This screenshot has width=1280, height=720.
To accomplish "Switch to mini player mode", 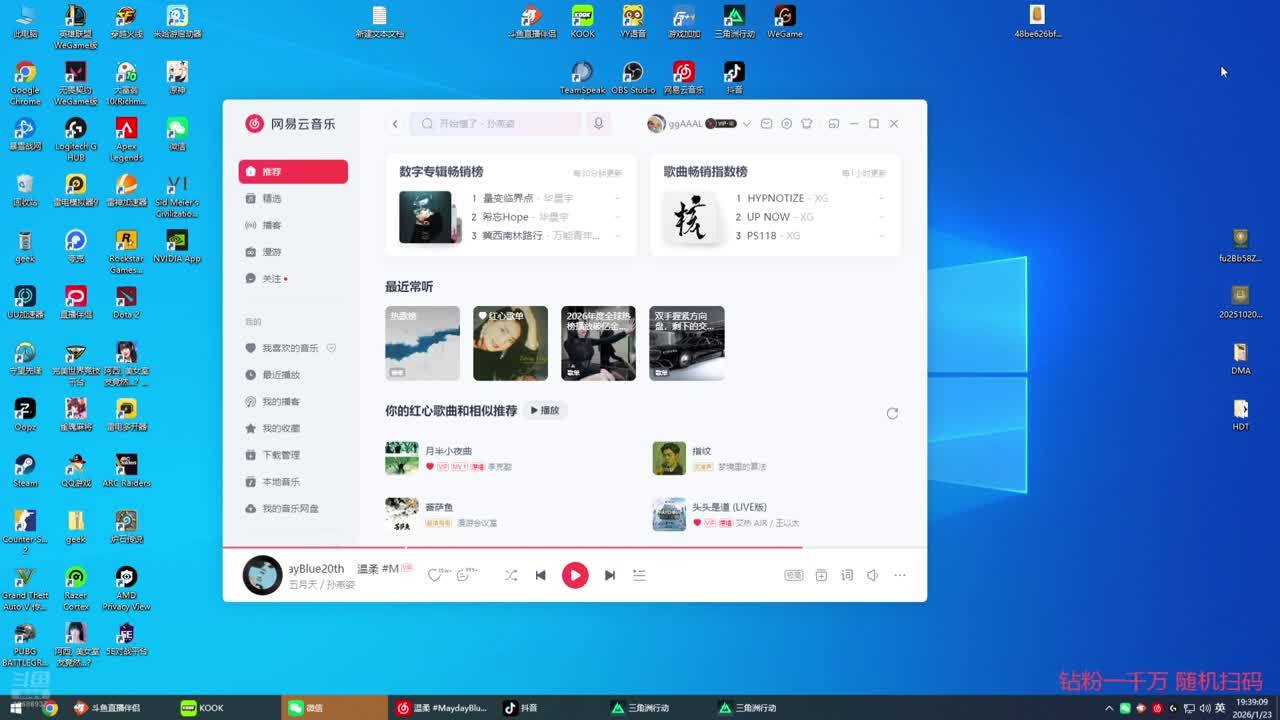I will pyautogui.click(x=833, y=124).
